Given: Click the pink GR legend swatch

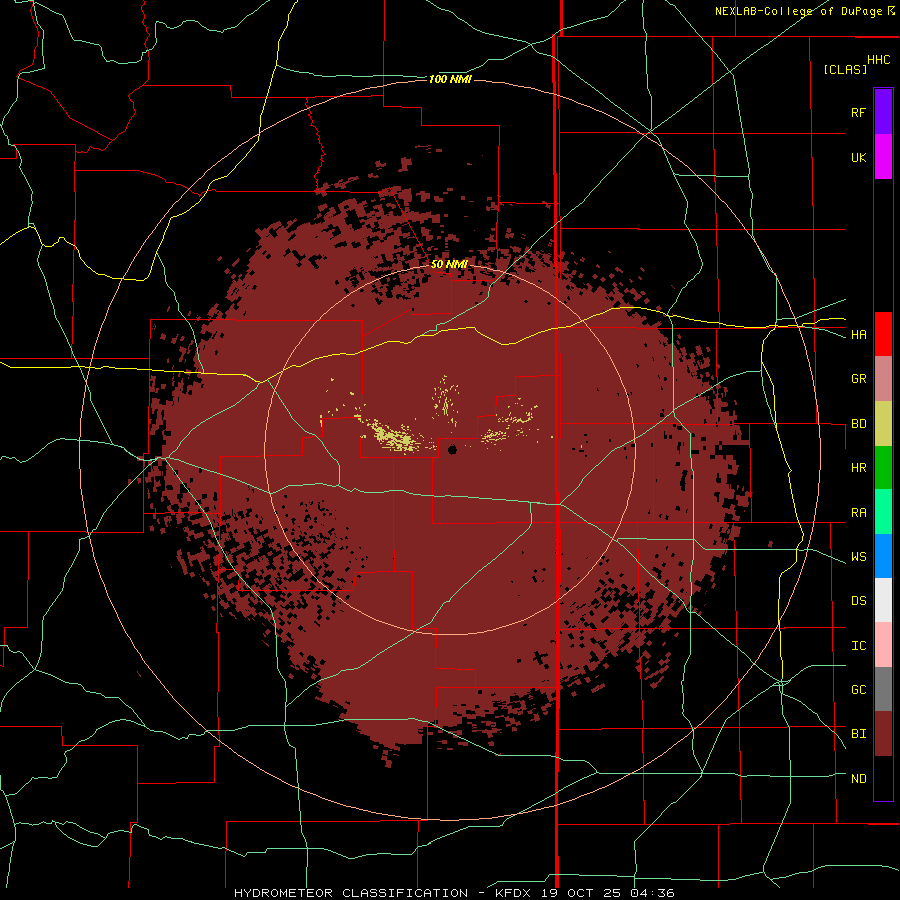Looking at the screenshot, I should point(883,378).
